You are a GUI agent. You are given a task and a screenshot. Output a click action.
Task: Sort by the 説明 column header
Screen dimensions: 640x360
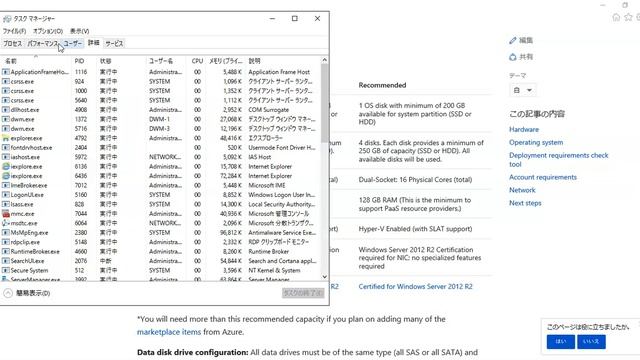282,61
